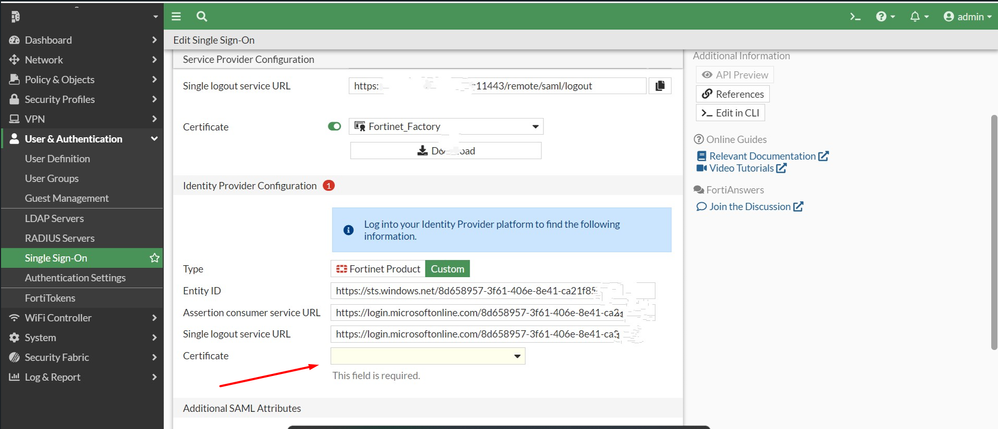Click the Entity ID field
This screenshot has width=998, height=429.
pos(493,292)
